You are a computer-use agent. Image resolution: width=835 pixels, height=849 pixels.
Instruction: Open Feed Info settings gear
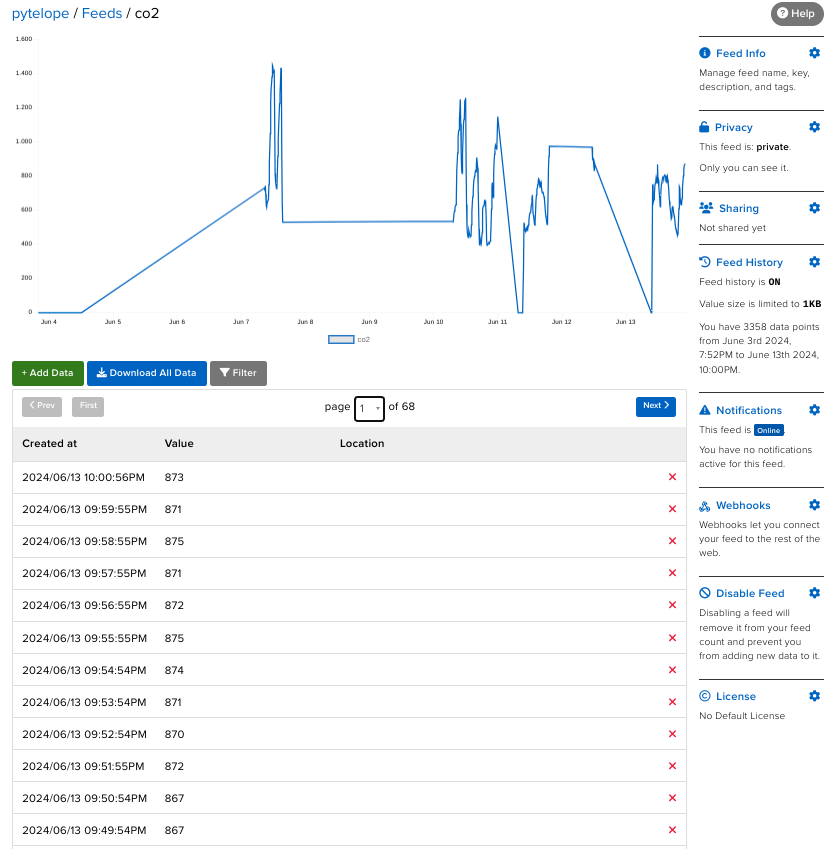814,53
